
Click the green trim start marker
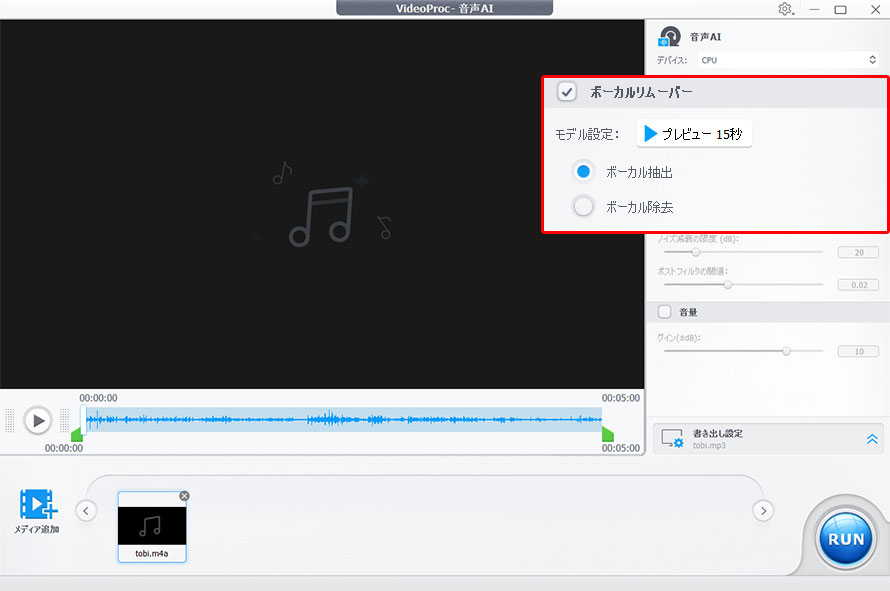pos(77,435)
